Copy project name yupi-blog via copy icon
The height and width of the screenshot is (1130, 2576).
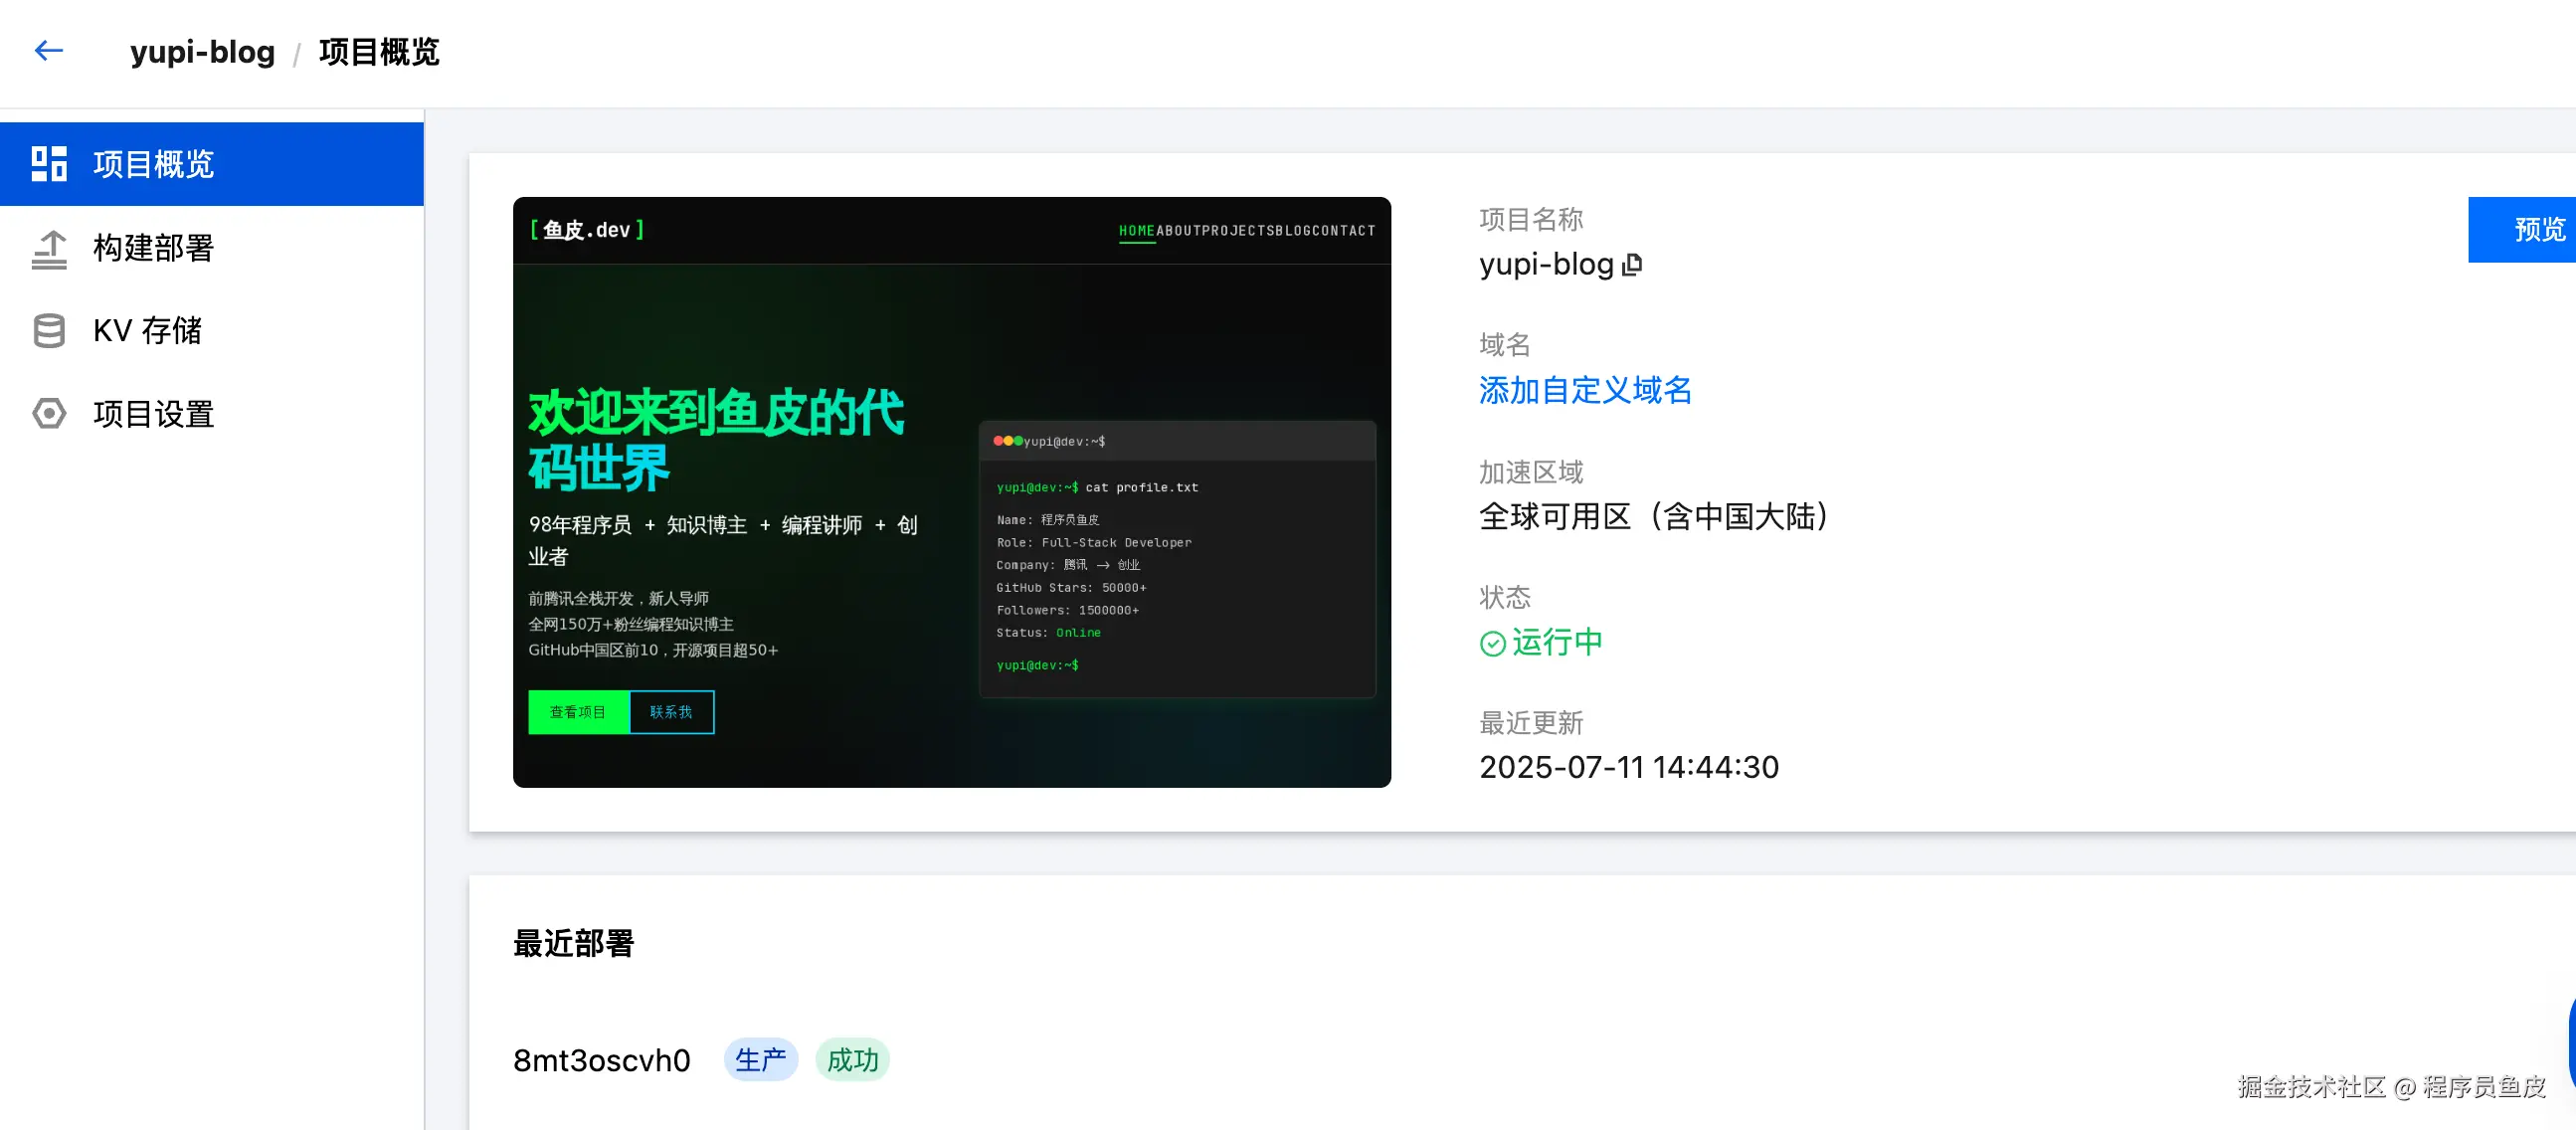pos(1632,265)
